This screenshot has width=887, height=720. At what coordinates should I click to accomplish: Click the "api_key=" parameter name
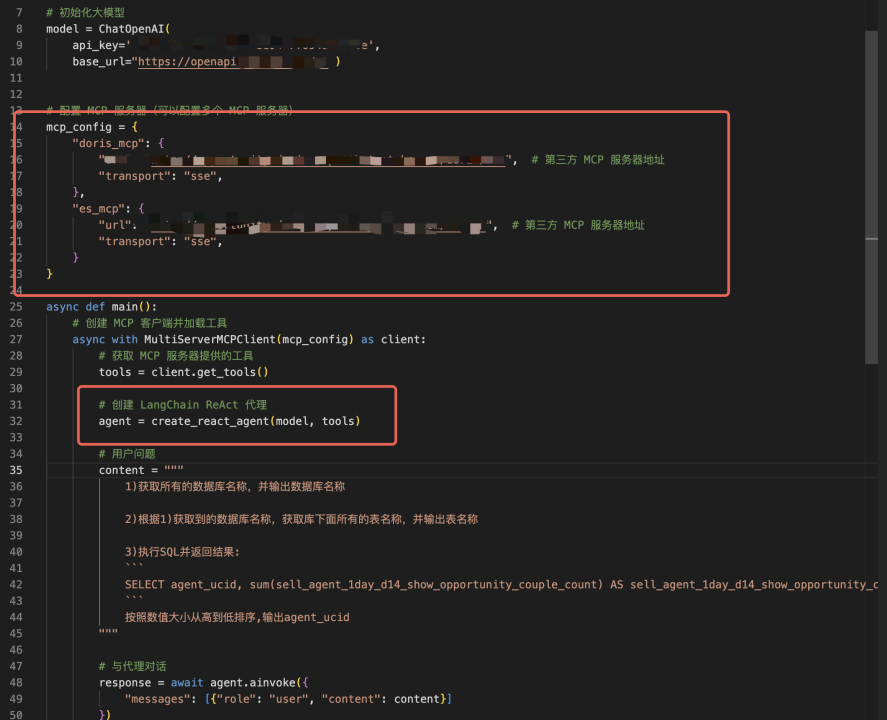click(x=98, y=45)
